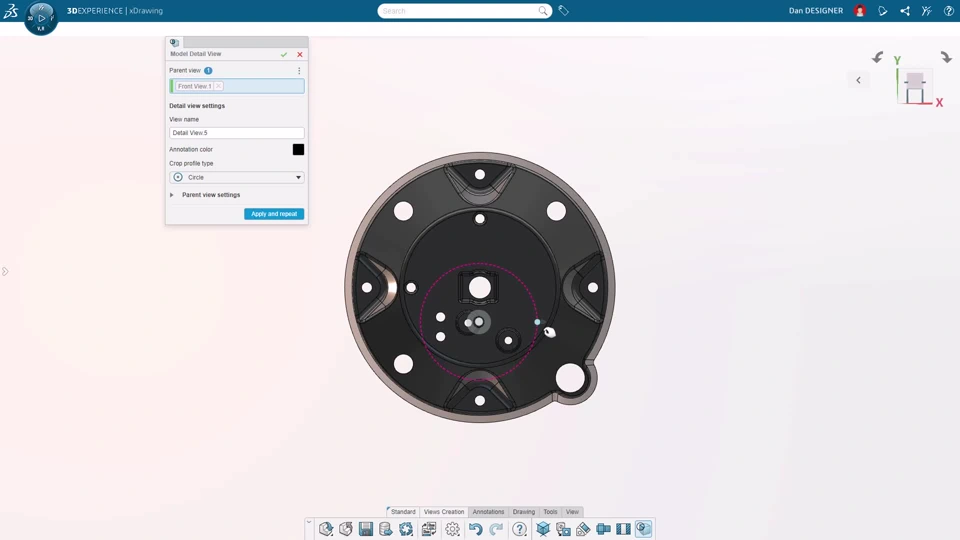The height and width of the screenshot is (540, 960).
Task: Collapse action bar chevron at left
Action: pos(309,523)
